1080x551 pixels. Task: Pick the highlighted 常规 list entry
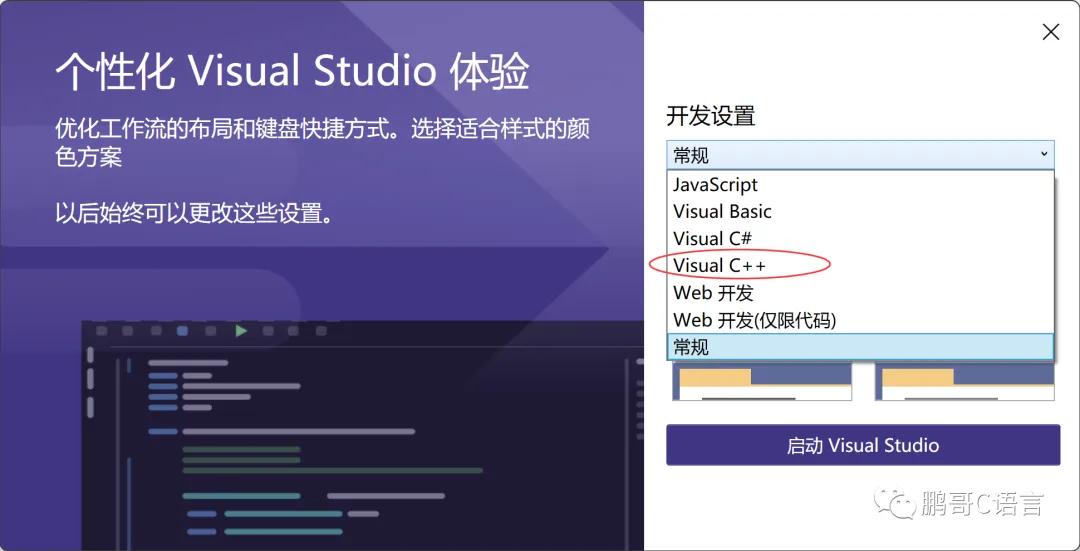(x=860, y=347)
